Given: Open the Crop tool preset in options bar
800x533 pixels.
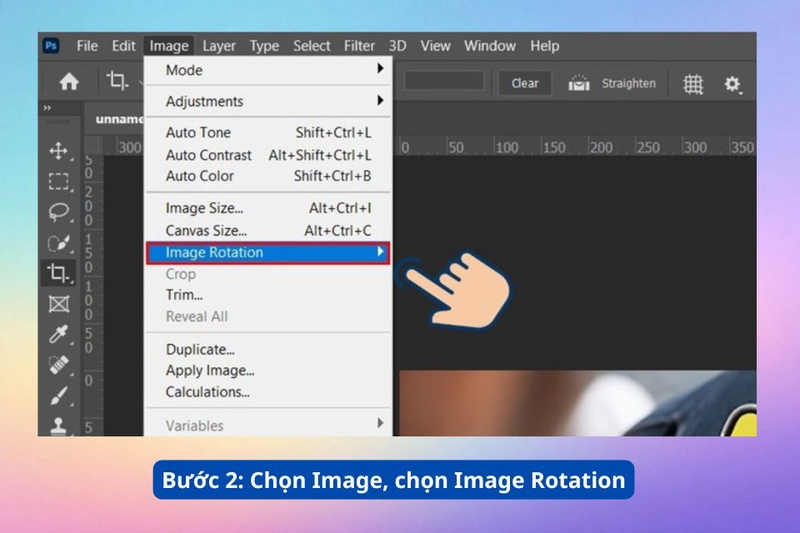Looking at the screenshot, I should pyautogui.click(x=118, y=81).
